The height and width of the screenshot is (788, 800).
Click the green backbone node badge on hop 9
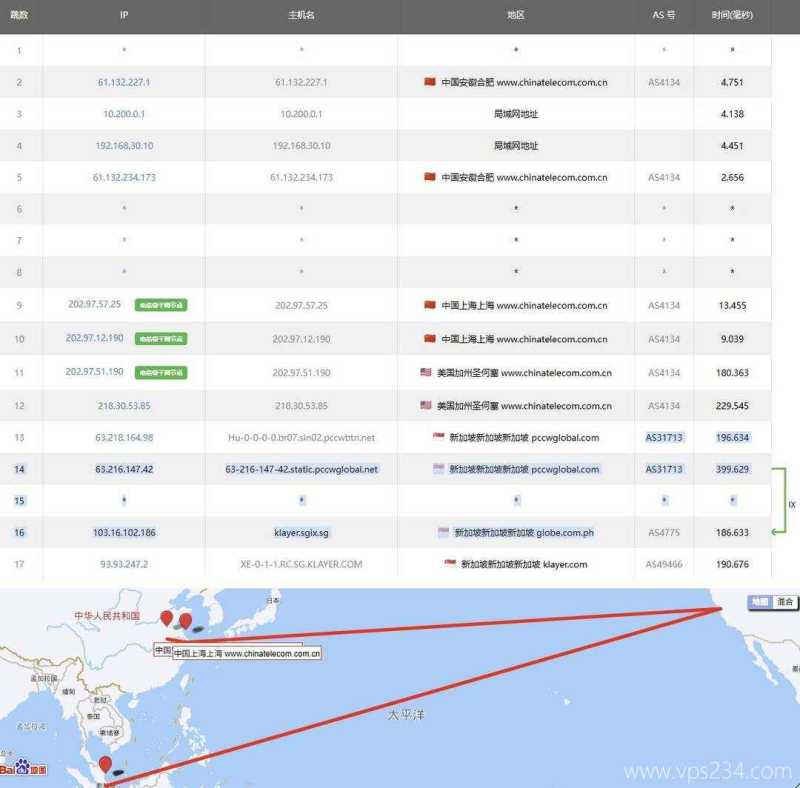point(160,305)
